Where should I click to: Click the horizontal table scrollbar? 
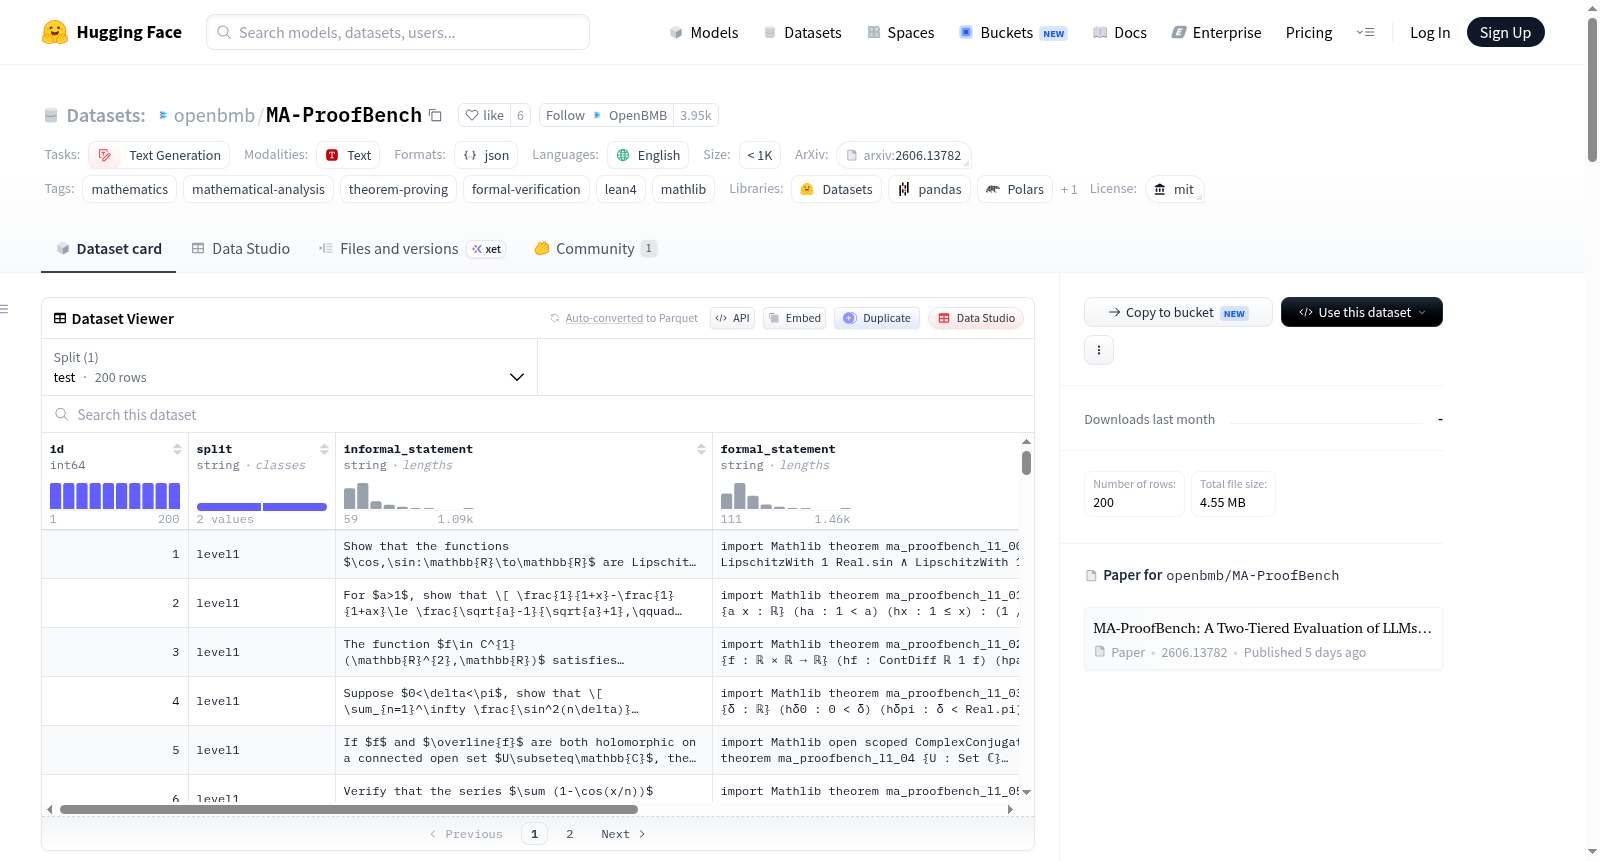coord(348,809)
